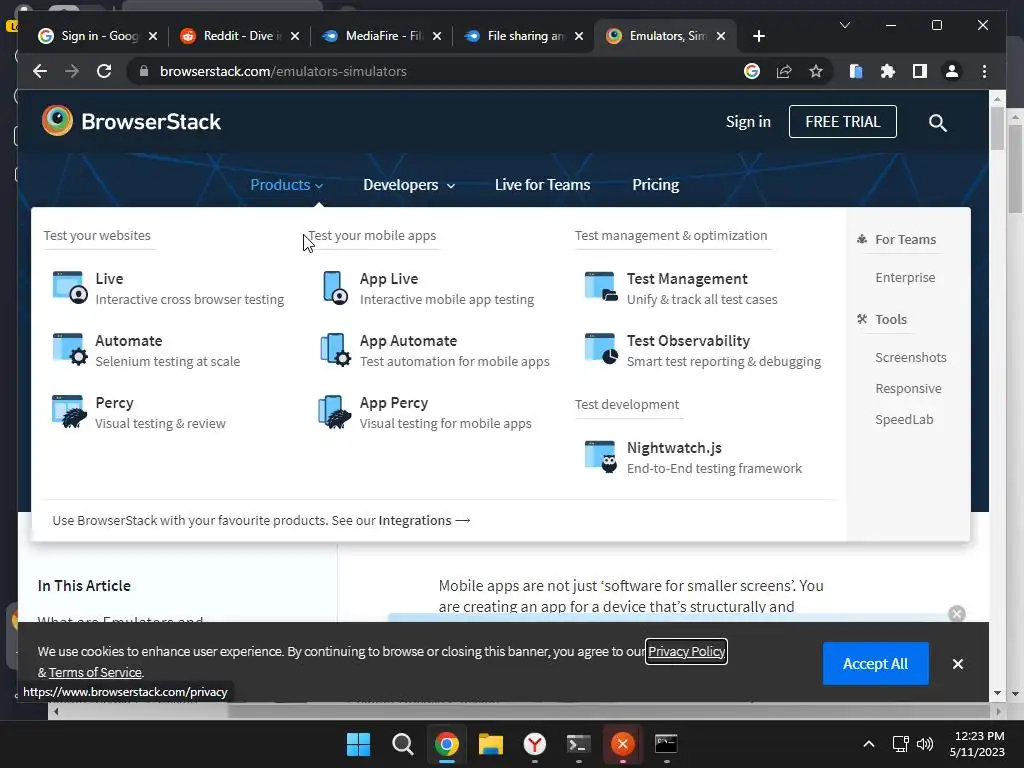Open a new browser tab

(758, 36)
